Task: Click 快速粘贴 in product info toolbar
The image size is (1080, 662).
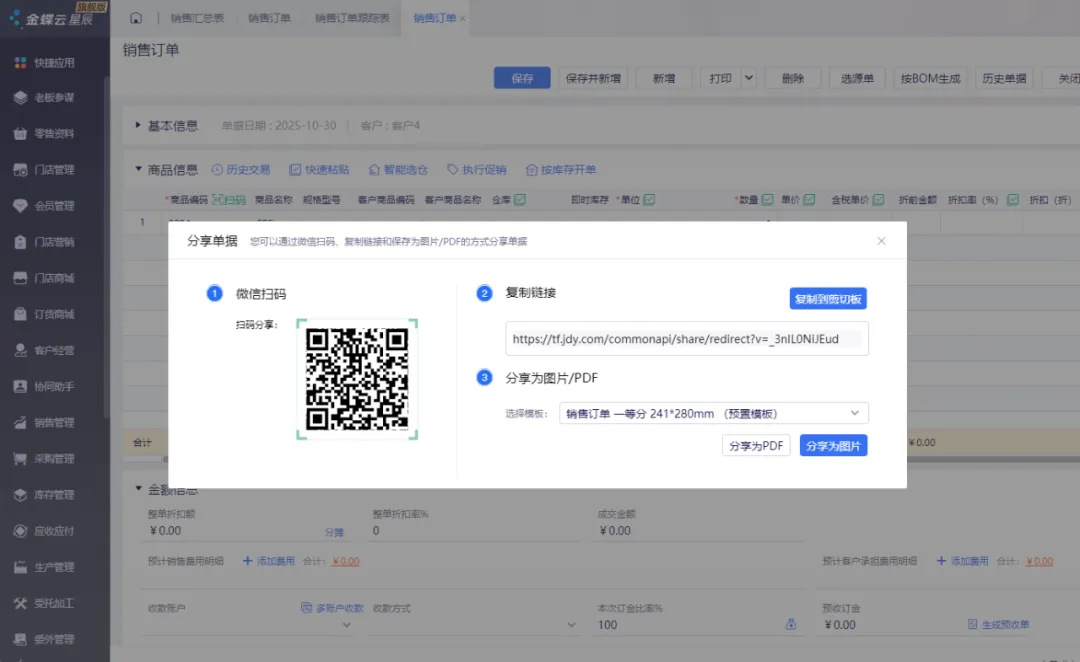Action: [319, 169]
